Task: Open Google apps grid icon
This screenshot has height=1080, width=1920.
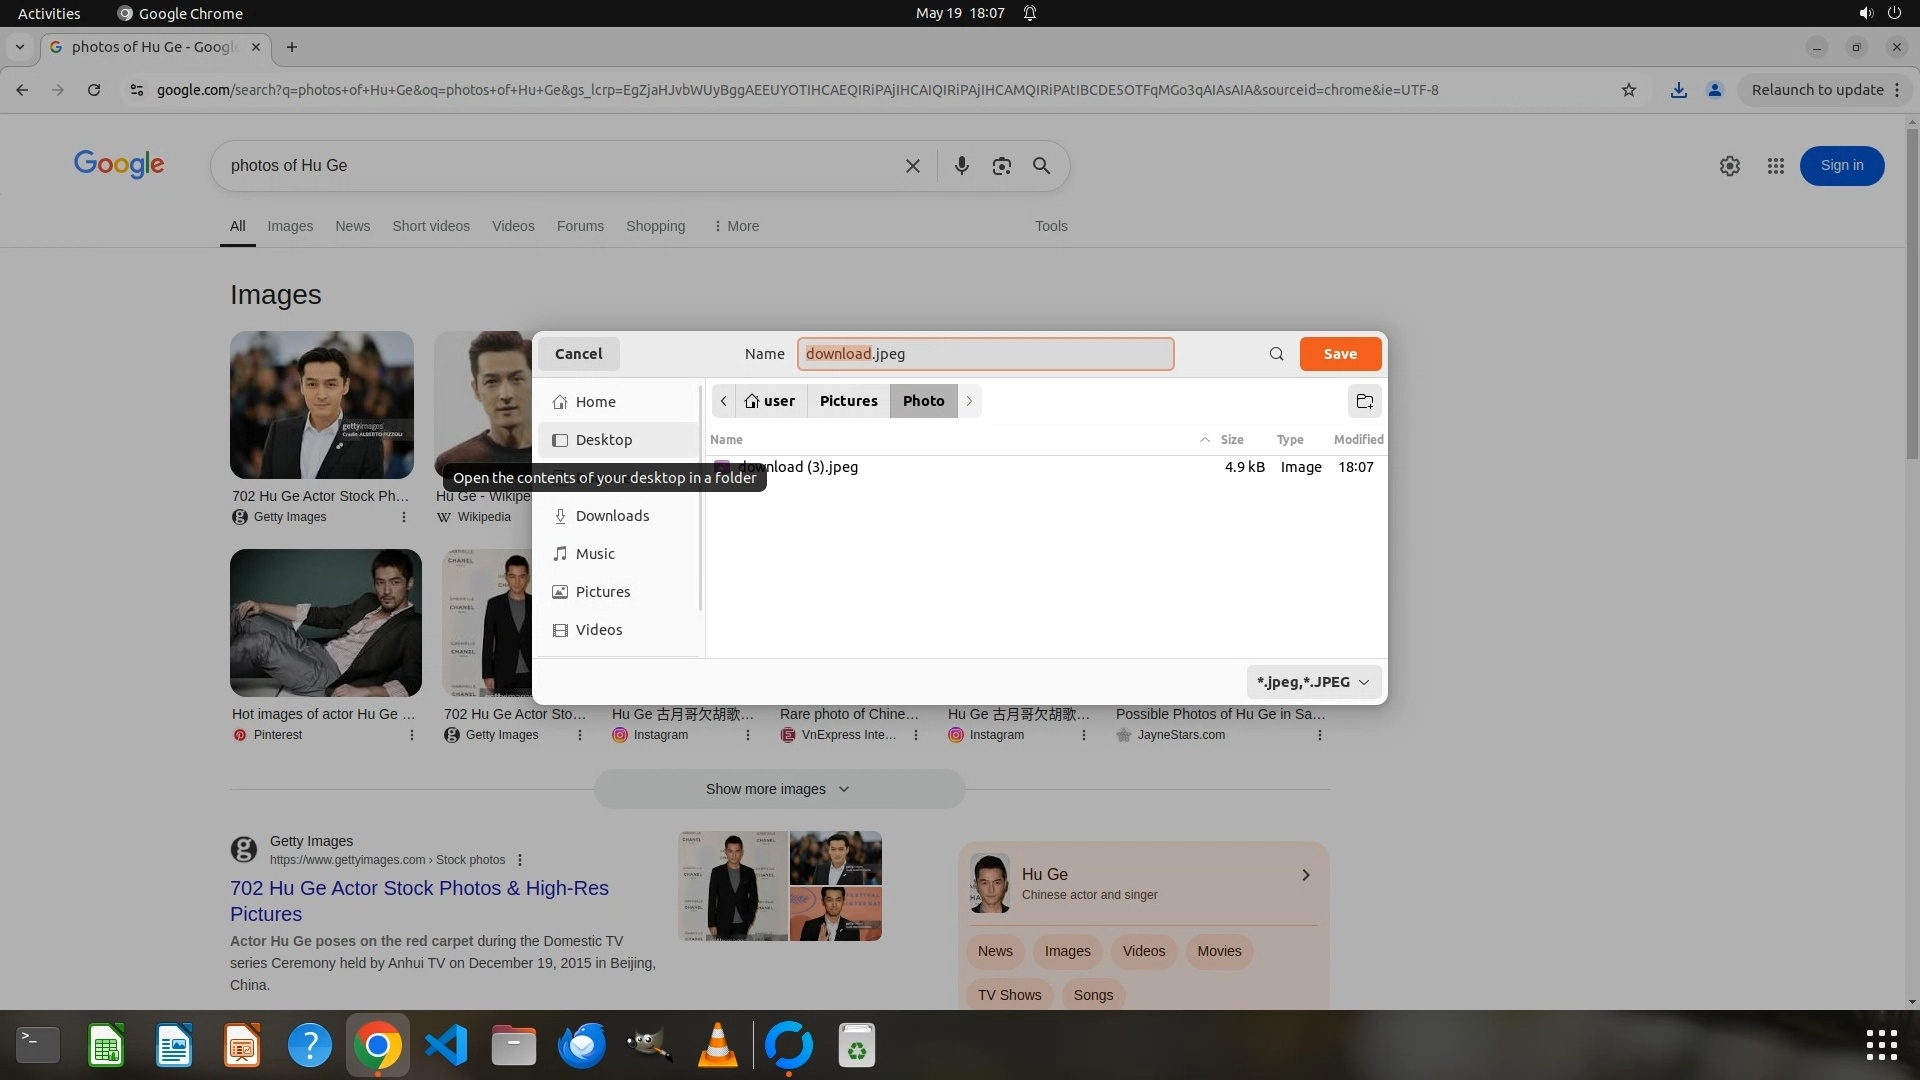Action: tap(1775, 166)
